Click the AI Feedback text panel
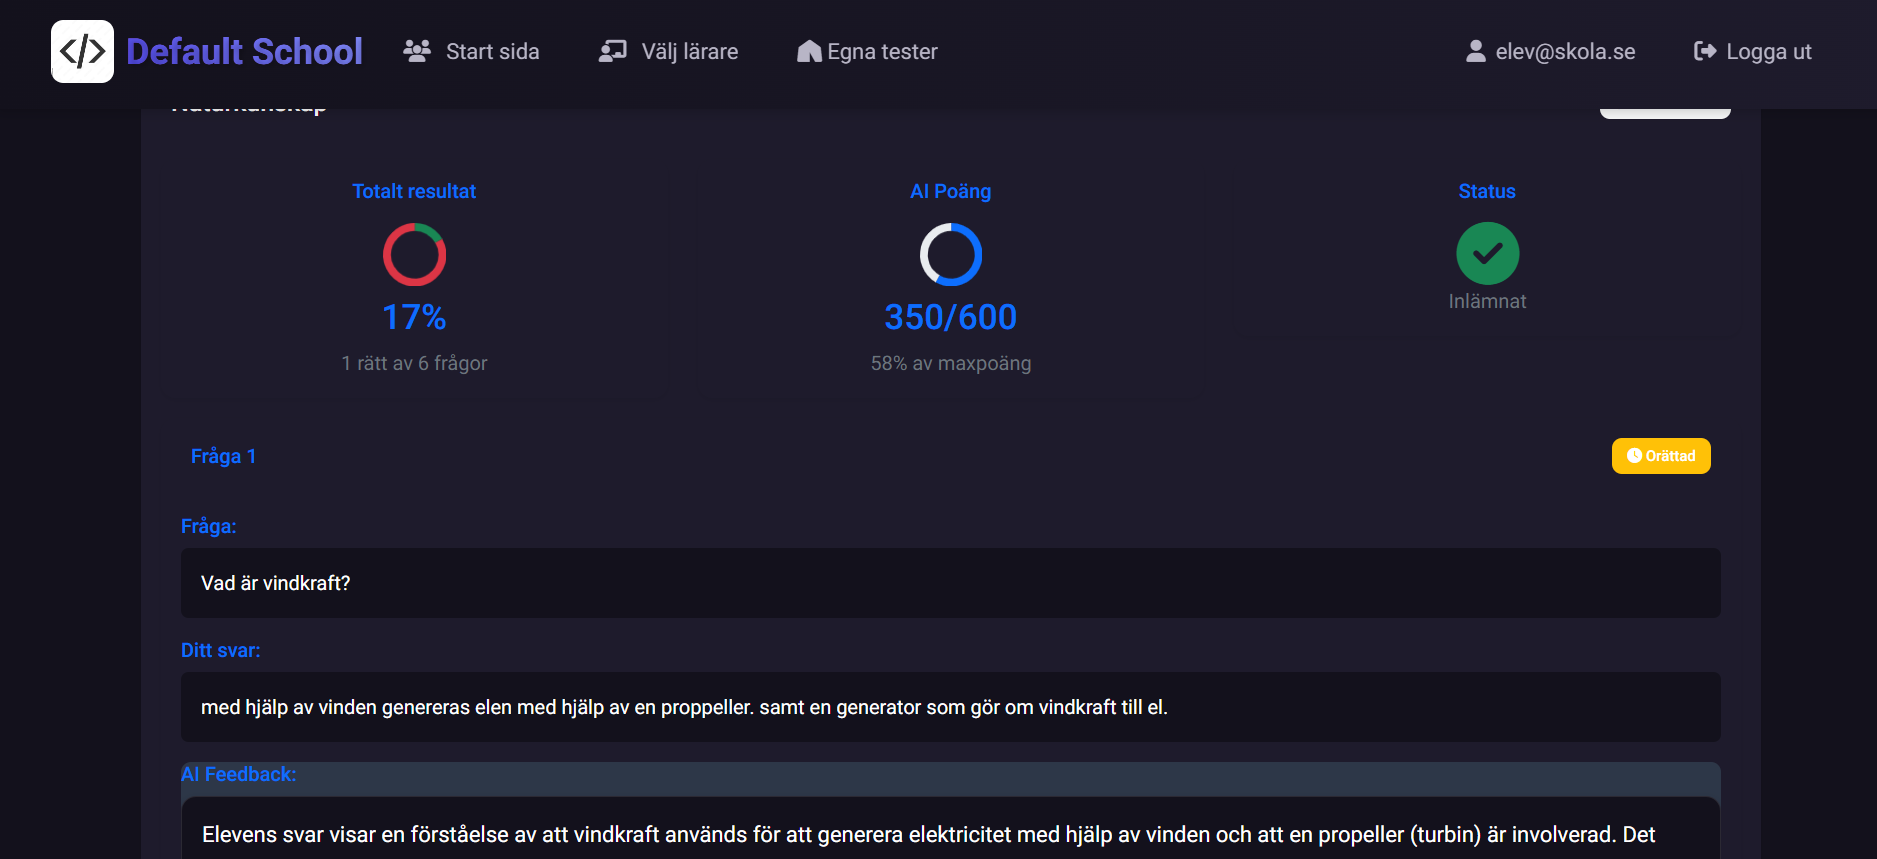Screen dimensions: 1877x859 (950, 830)
